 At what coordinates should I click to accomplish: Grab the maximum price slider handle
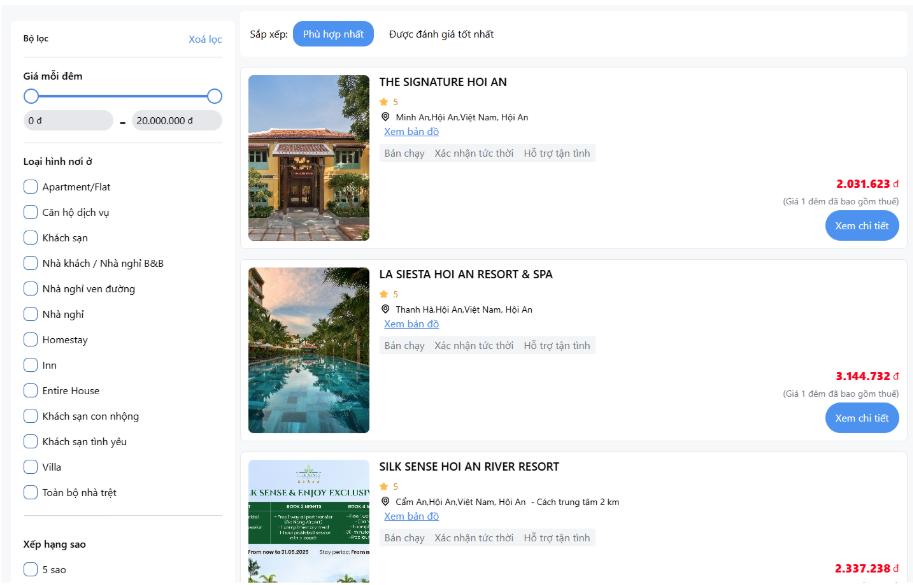(214, 96)
